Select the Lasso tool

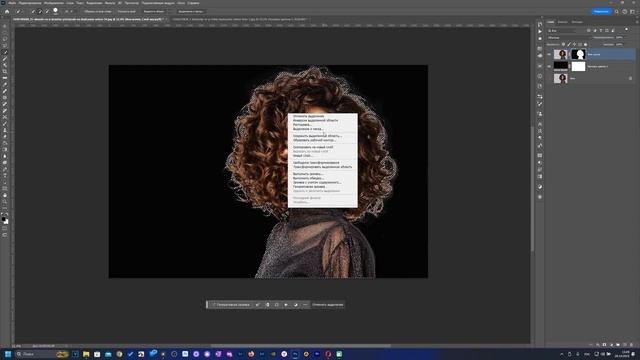click(x=5, y=39)
